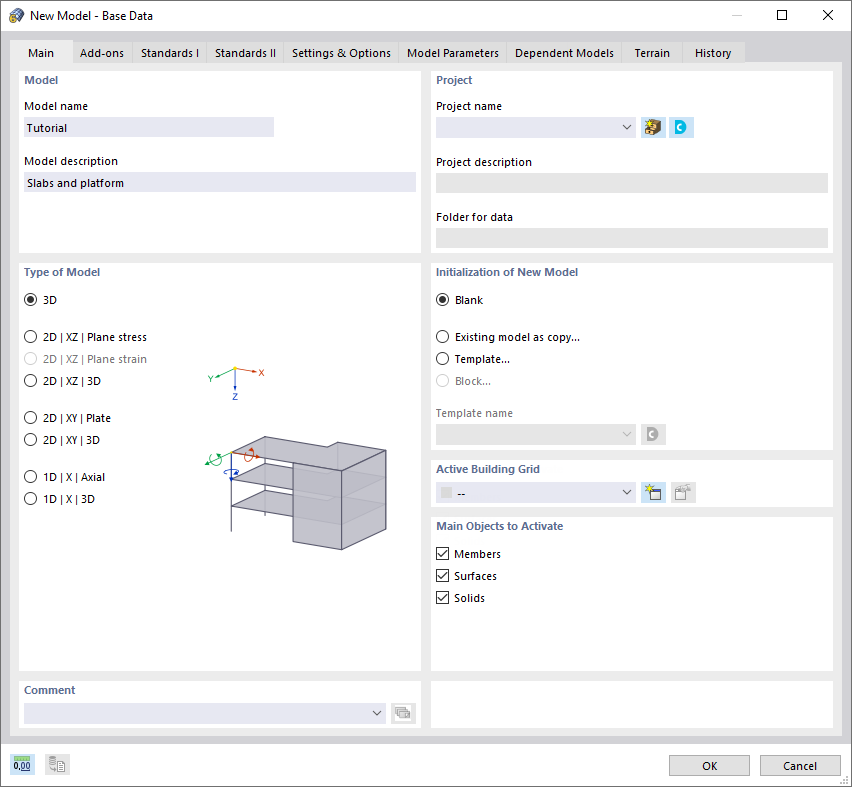Open the new project icon beside Project name
852x787 pixels.
(652, 127)
